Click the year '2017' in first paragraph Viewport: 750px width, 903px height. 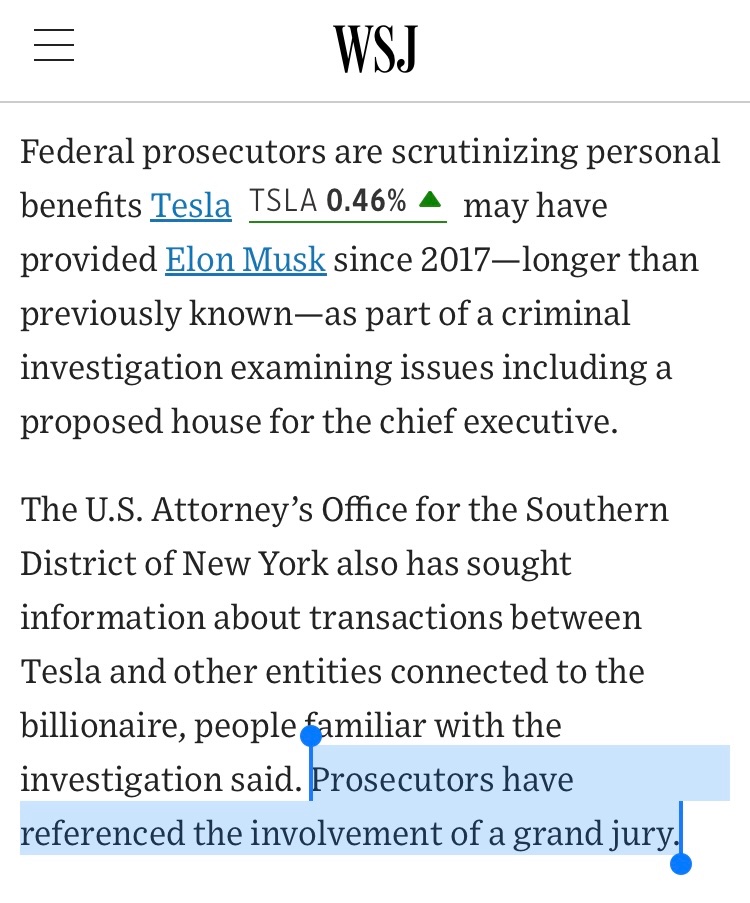[x=455, y=260]
